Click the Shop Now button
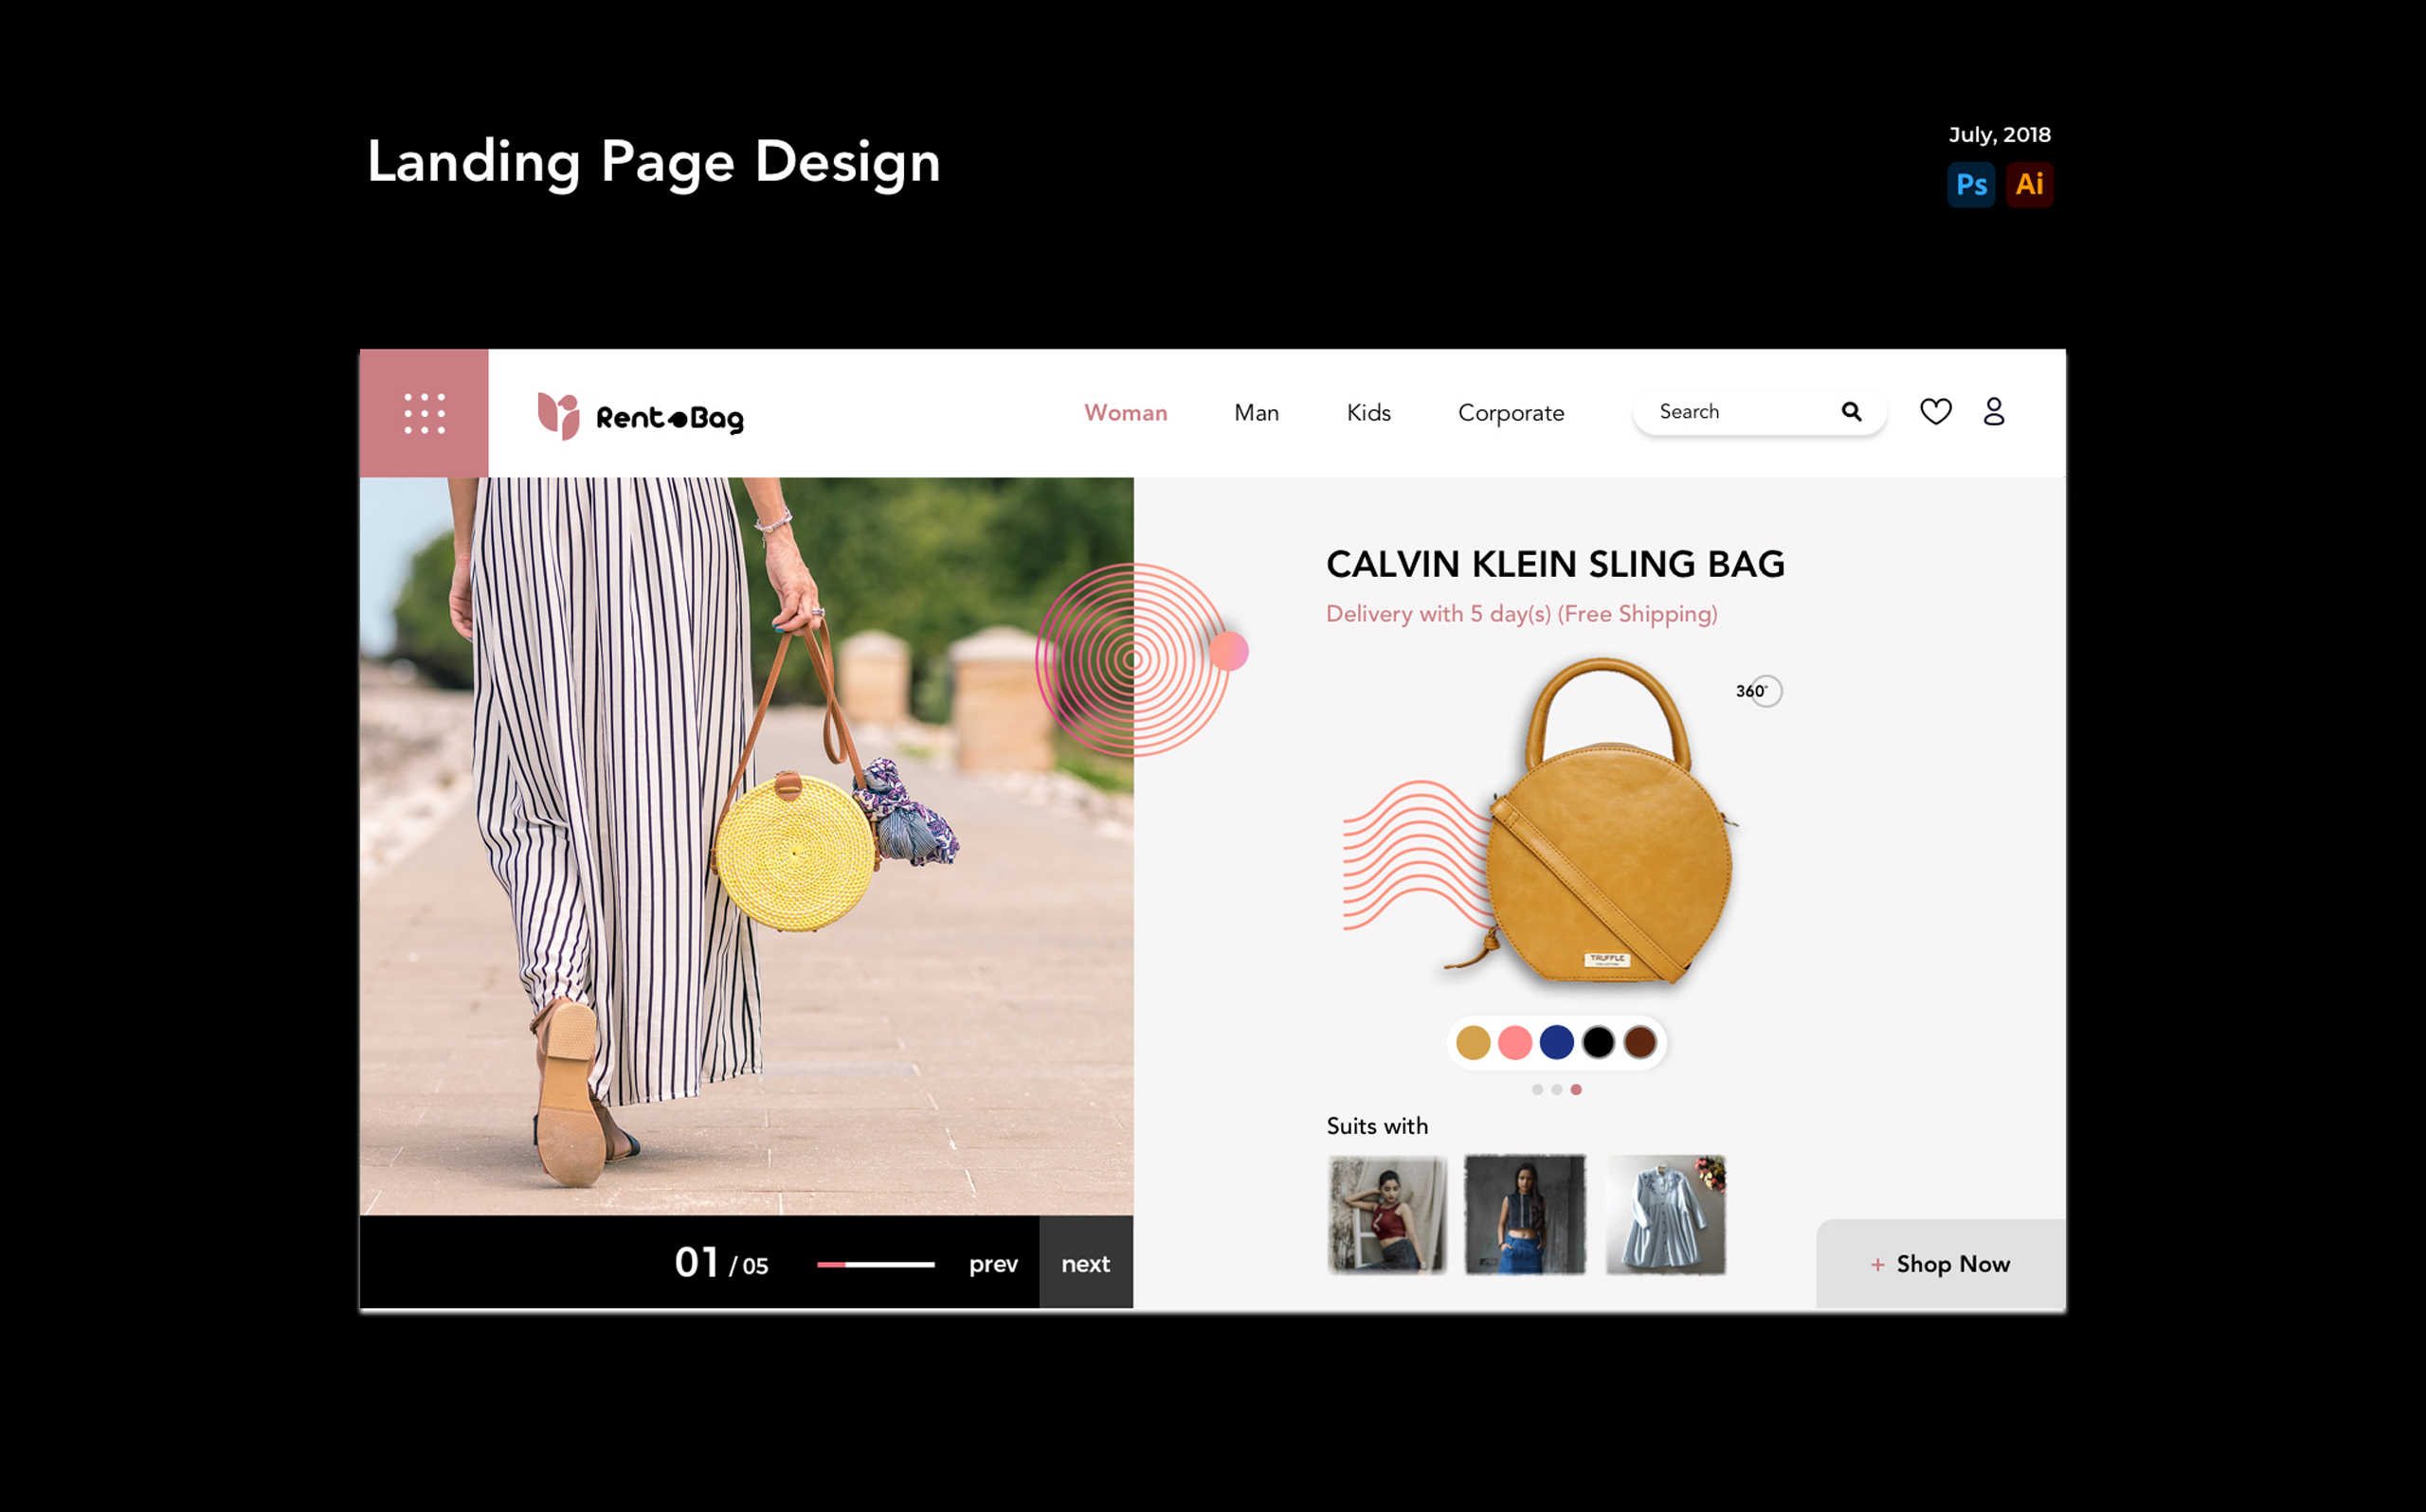The image size is (2426, 1512). click(x=1940, y=1264)
